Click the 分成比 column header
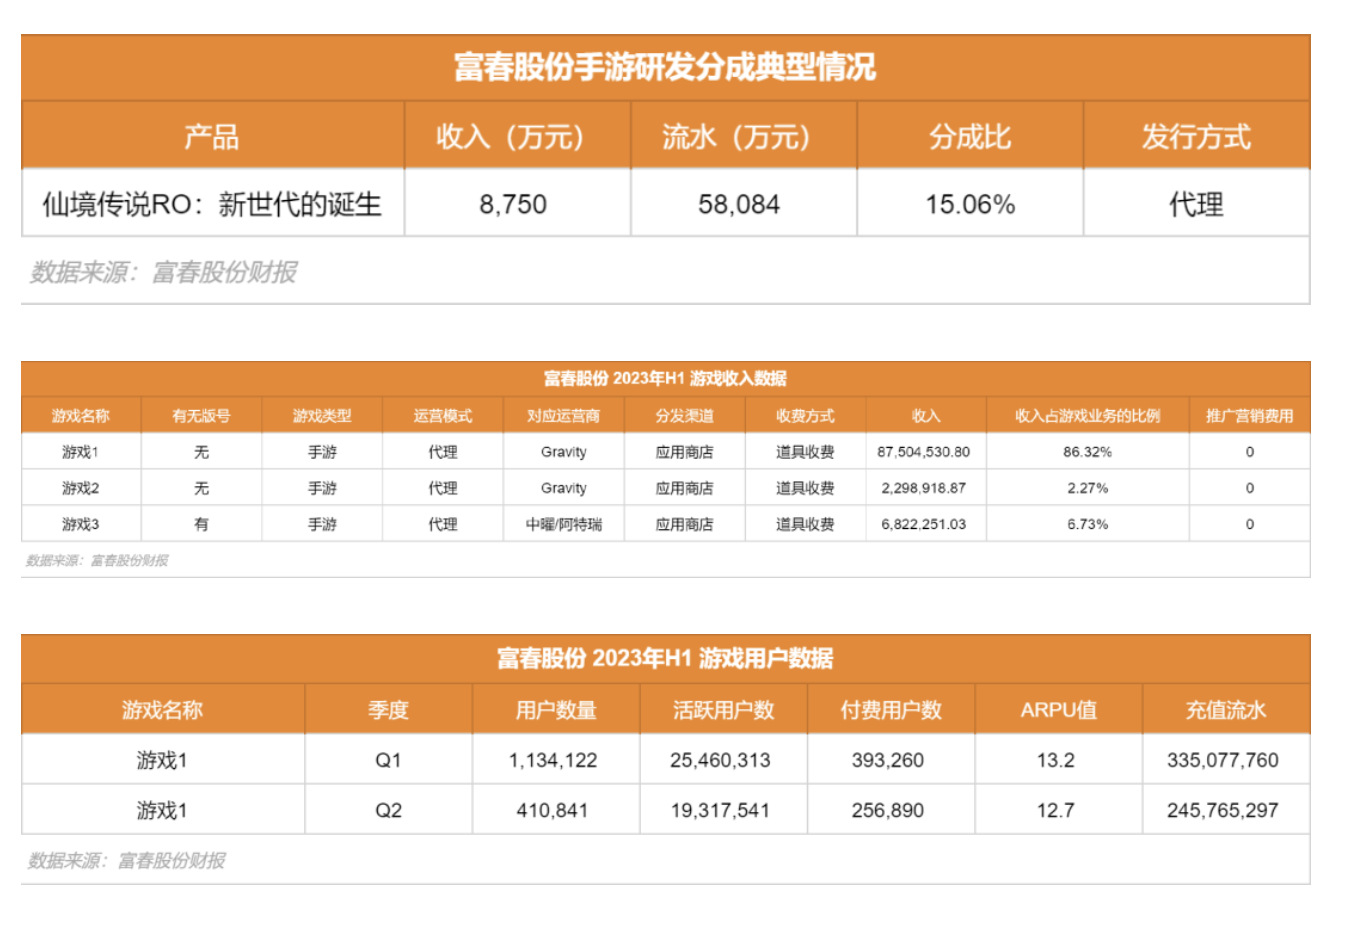The image size is (1346, 926). point(970,135)
